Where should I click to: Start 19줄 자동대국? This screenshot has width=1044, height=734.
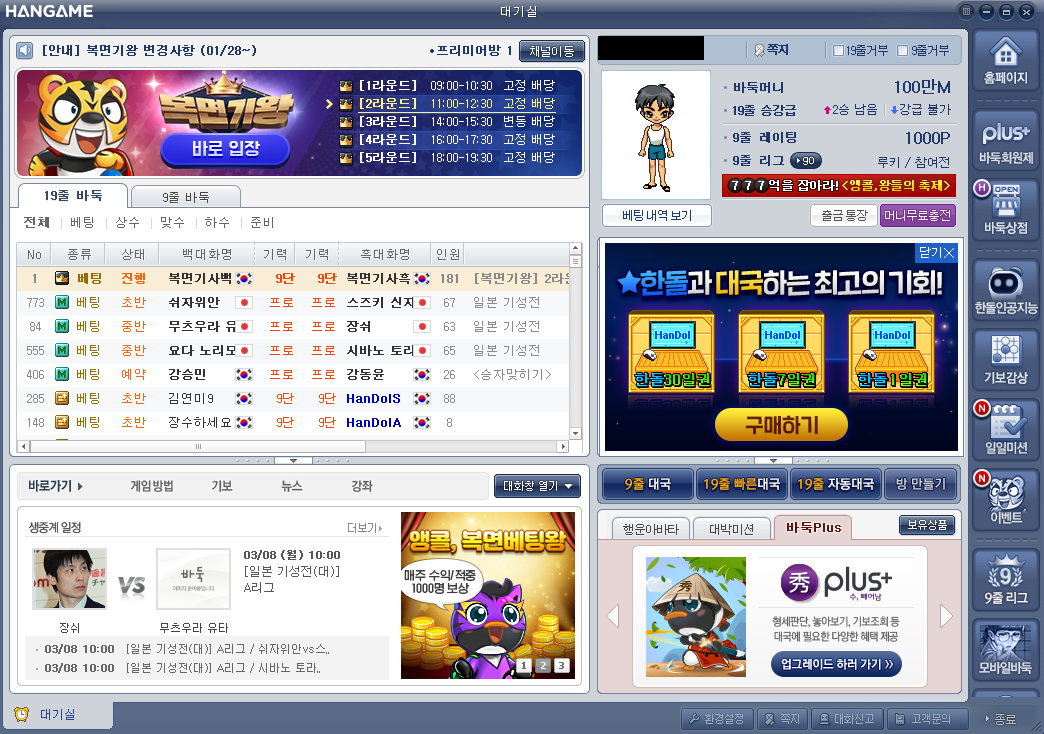835,484
